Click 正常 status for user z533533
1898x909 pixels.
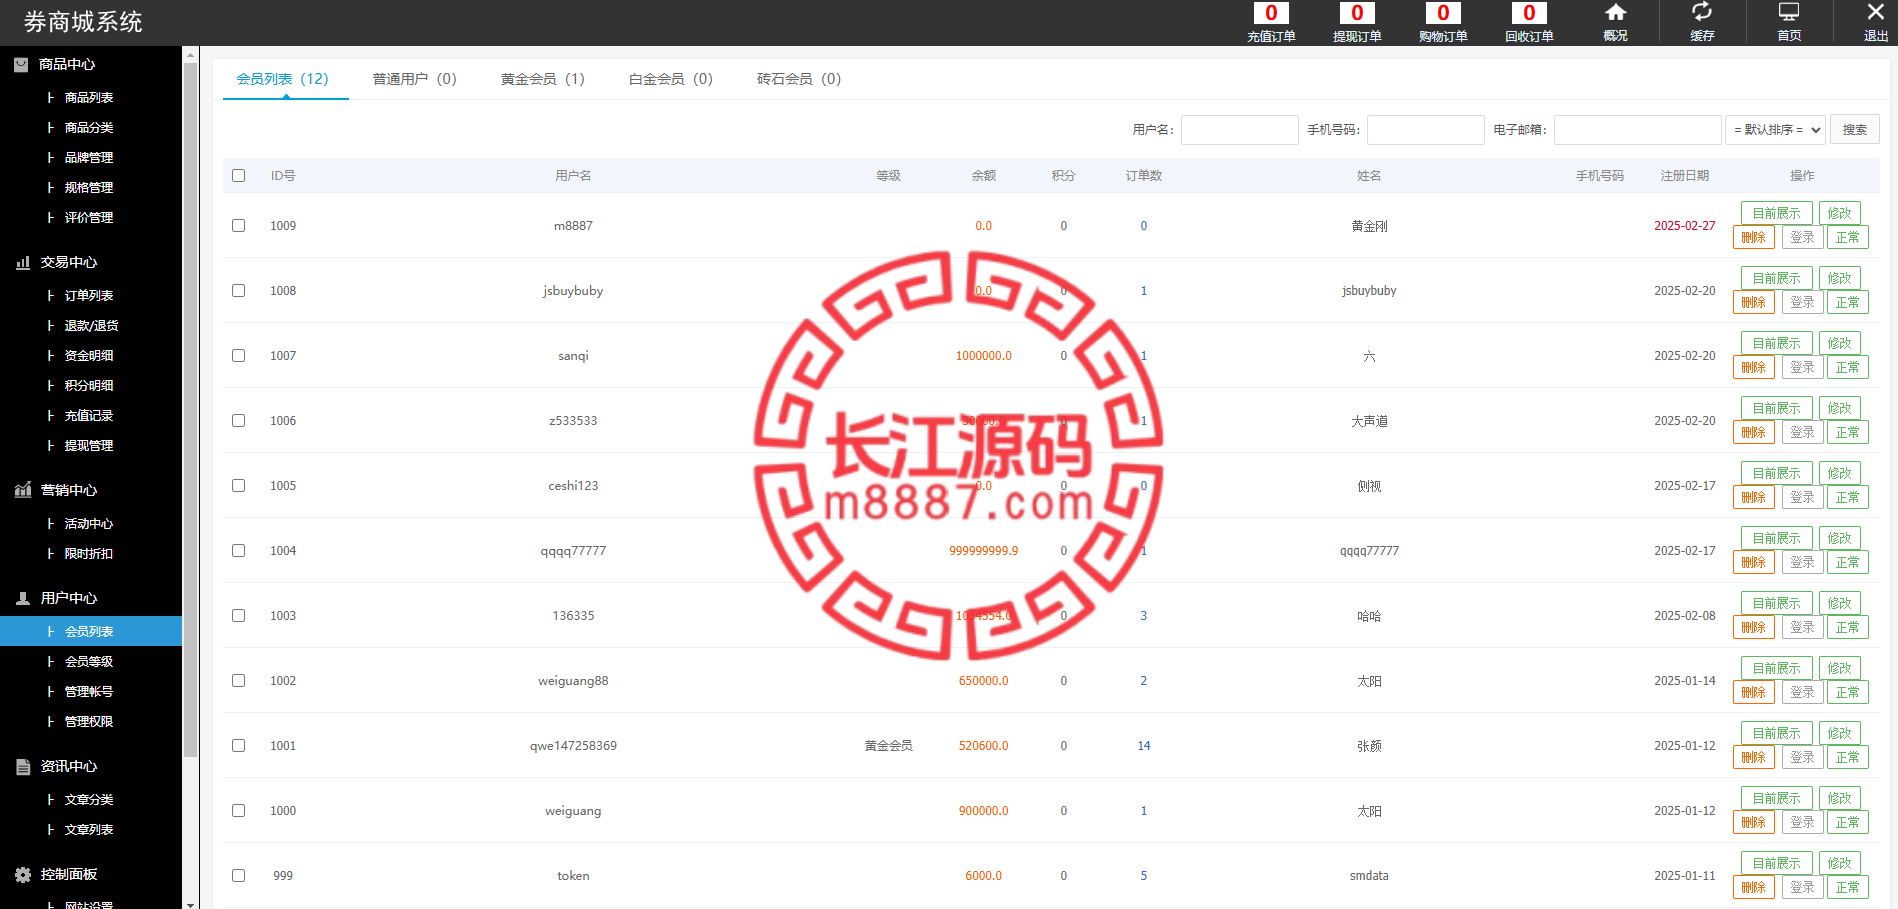pos(1847,432)
